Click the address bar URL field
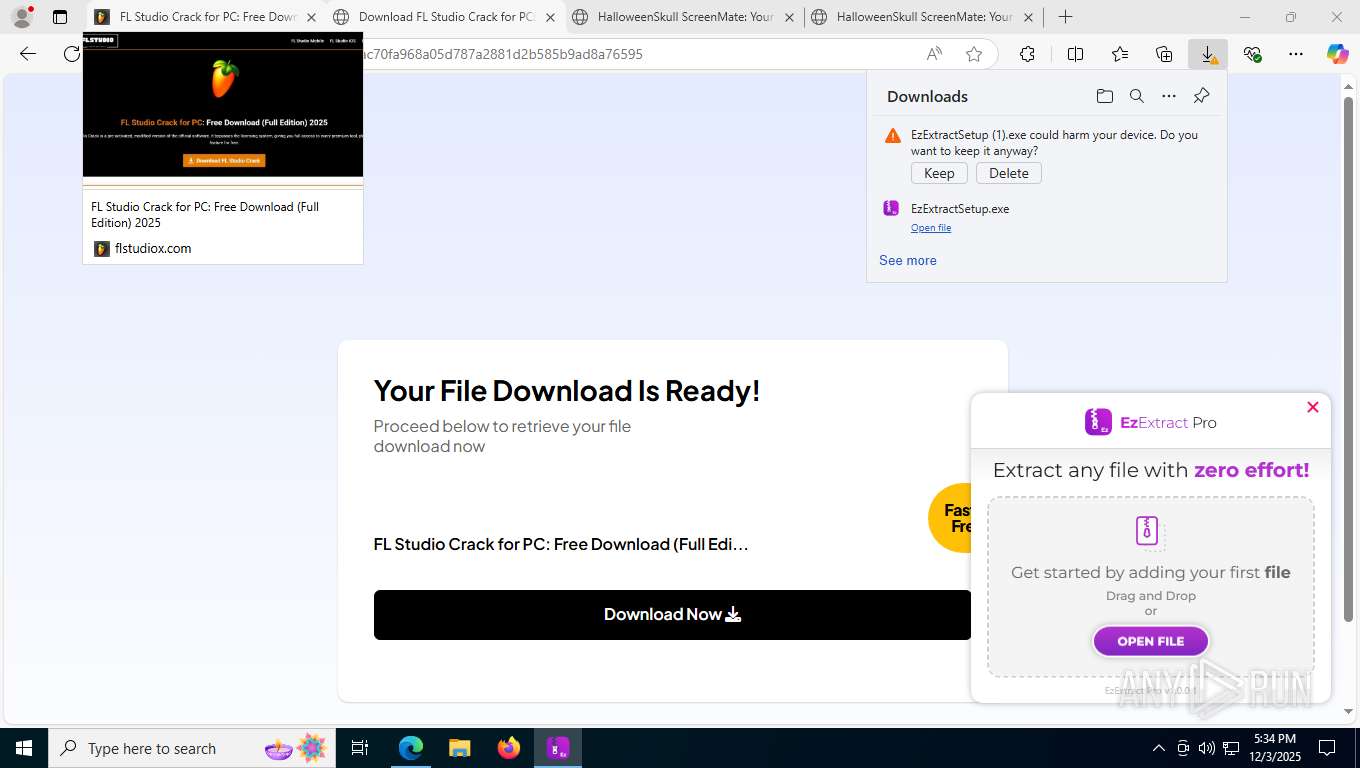The height and width of the screenshot is (768, 1360). pyautogui.click(x=640, y=54)
